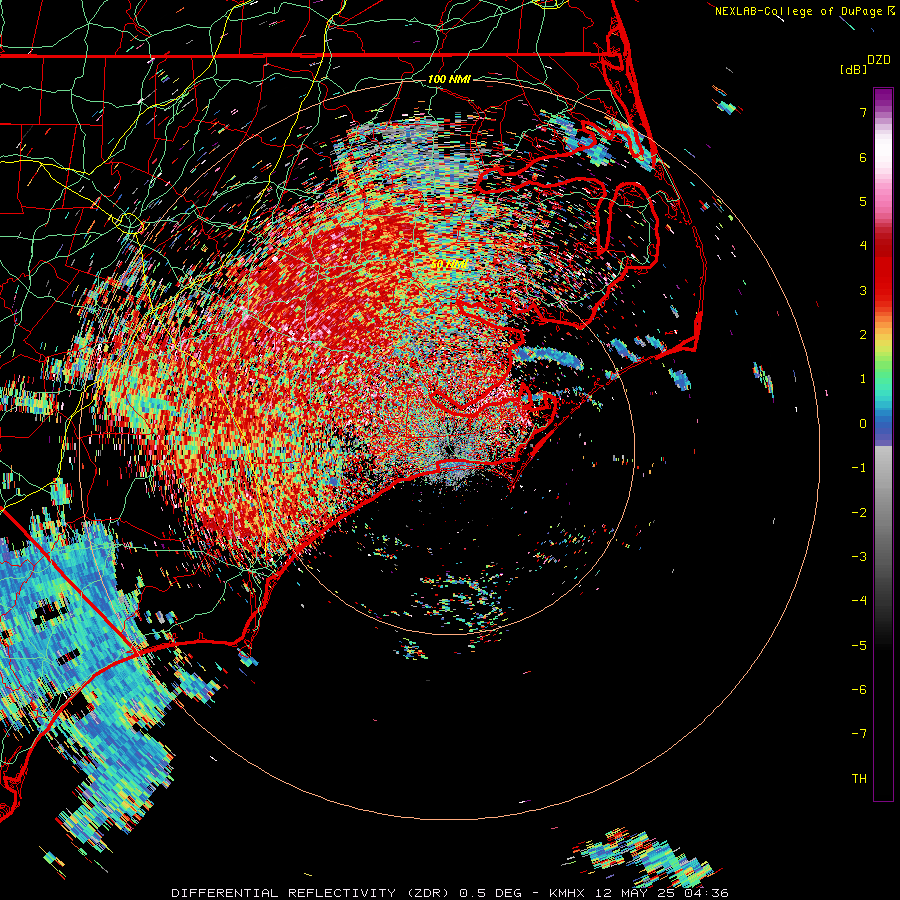Screen dimensions: 900x900
Task: Select the -2 tick on color scale
Action: (859, 513)
